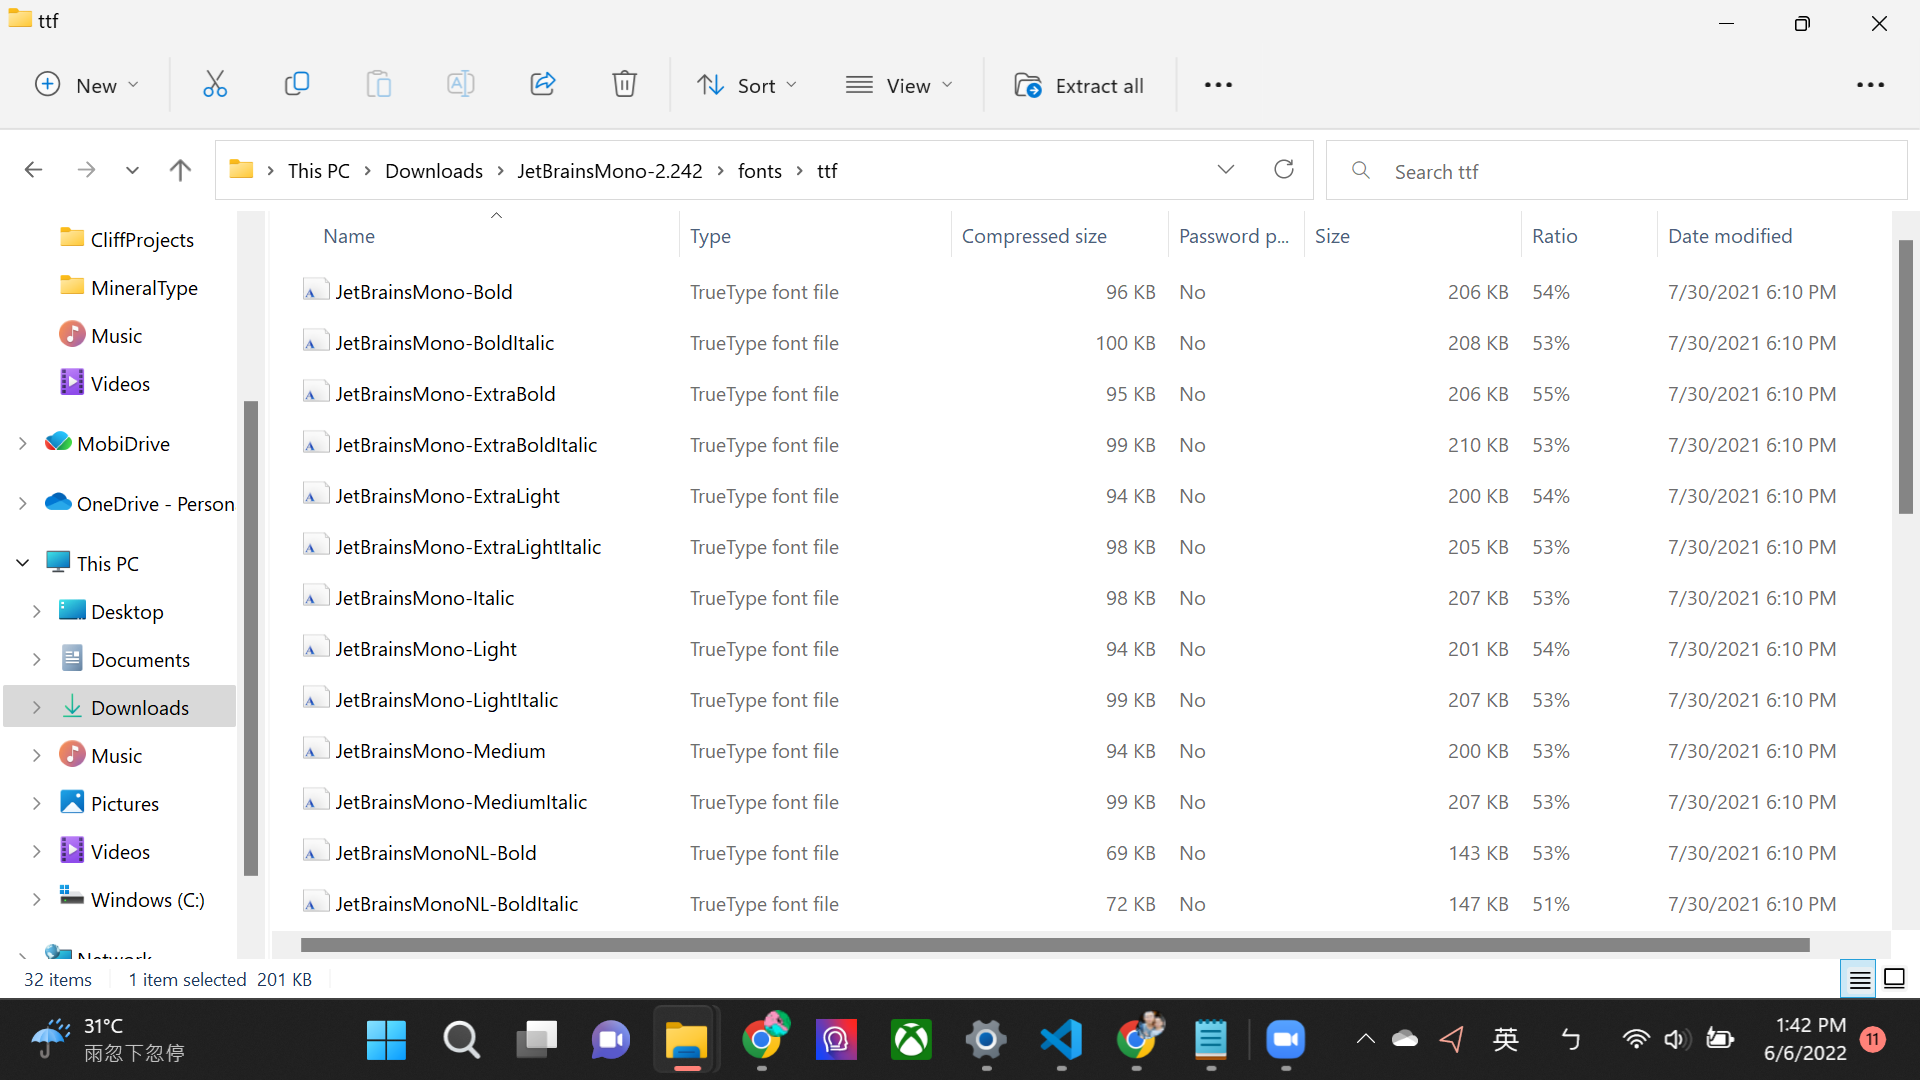This screenshot has width=1920, height=1080.
Task: Open the View dropdown options
Action: coord(902,84)
